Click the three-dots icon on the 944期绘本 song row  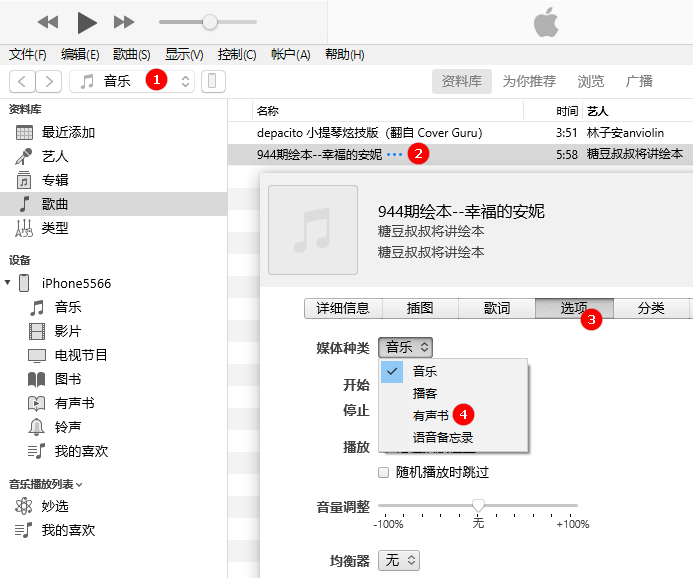coord(394,154)
